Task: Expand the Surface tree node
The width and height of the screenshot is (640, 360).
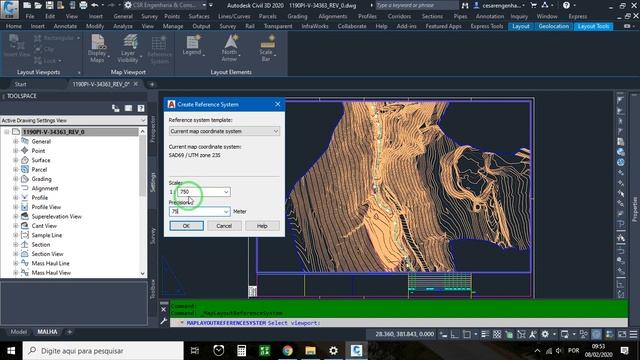Action: (16, 160)
